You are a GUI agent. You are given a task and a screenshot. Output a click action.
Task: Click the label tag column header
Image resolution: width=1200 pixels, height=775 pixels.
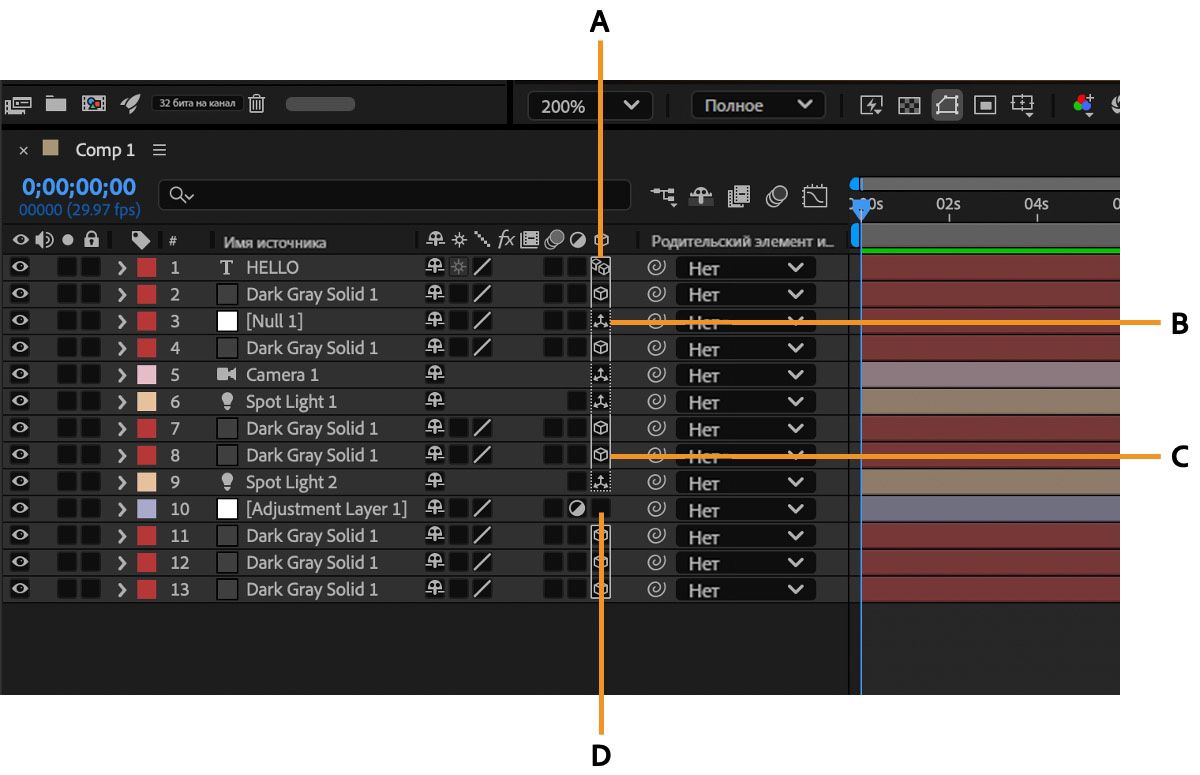pyautogui.click(x=141, y=240)
